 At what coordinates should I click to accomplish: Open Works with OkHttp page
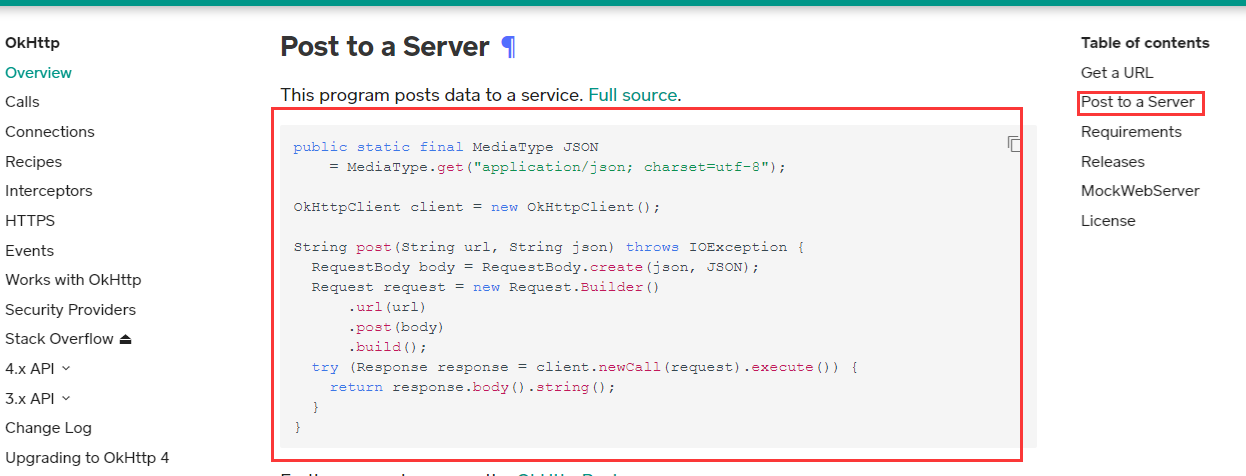[73, 280]
